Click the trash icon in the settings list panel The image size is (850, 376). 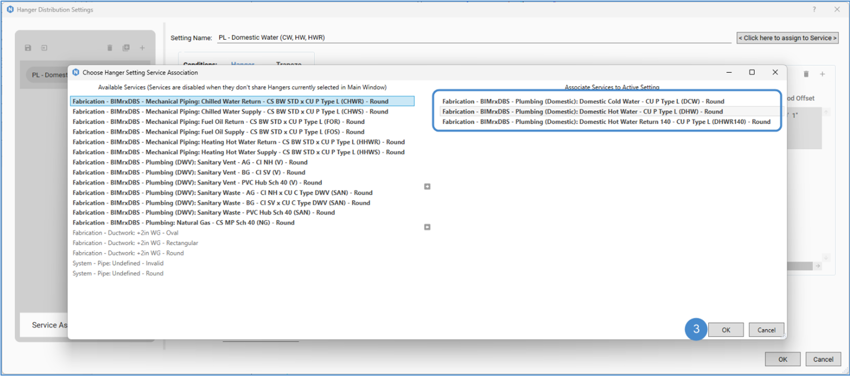click(x=110, y=48)
